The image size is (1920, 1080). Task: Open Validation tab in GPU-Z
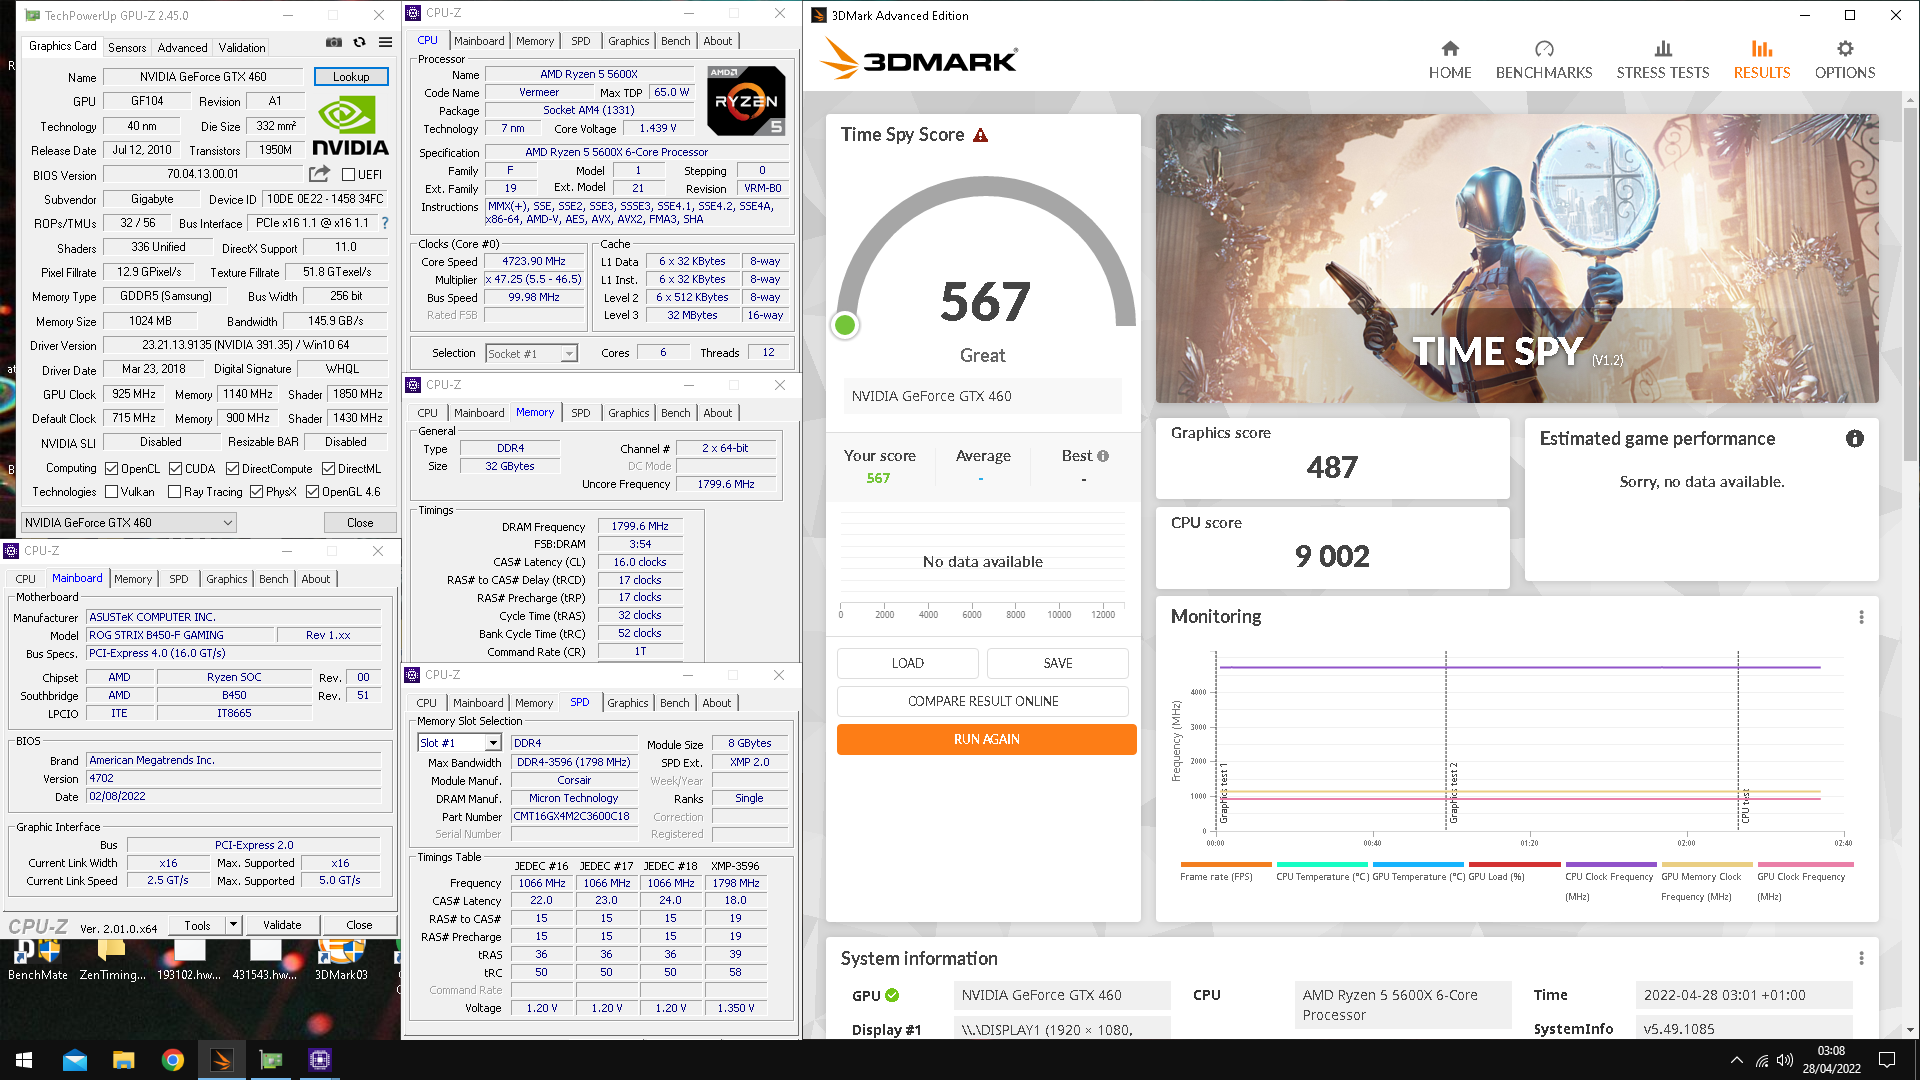coord(242,47)
